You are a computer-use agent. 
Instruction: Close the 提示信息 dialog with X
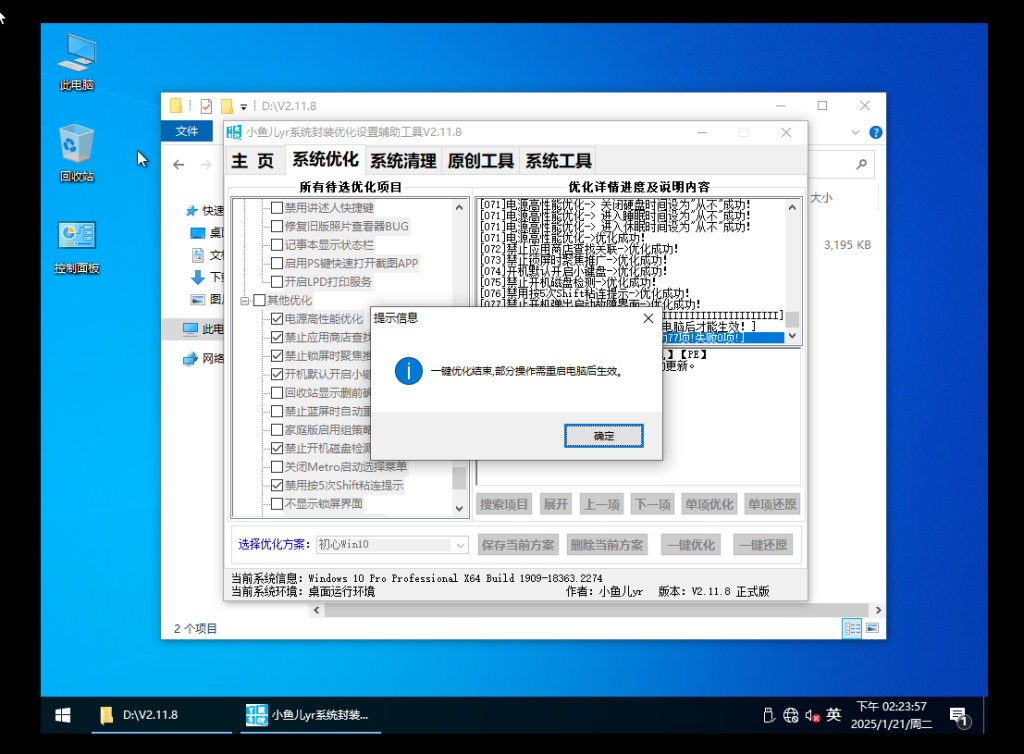(x=647, y=318)
